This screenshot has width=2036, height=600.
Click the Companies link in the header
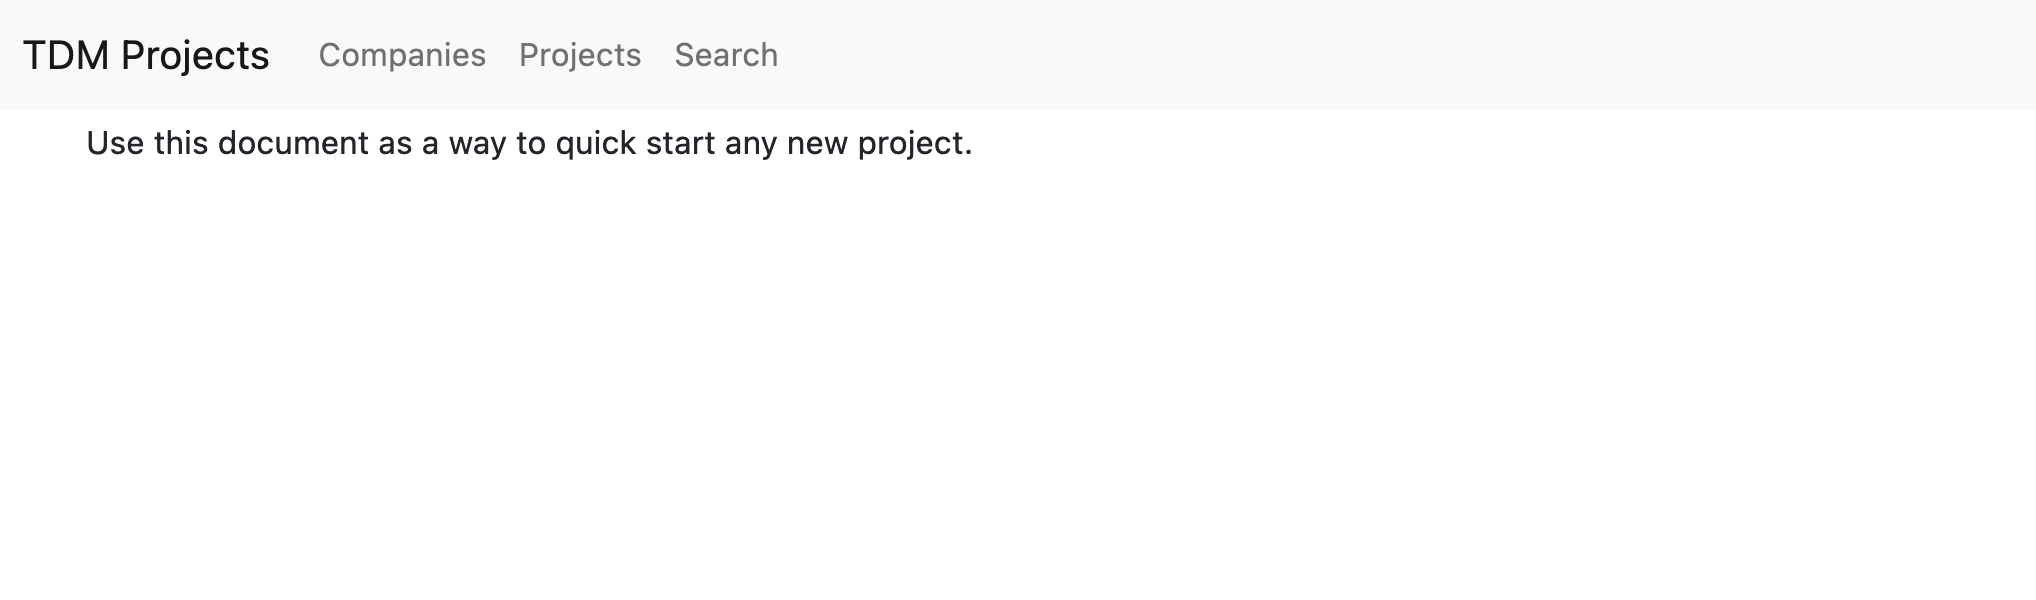[x=403, y=55]
